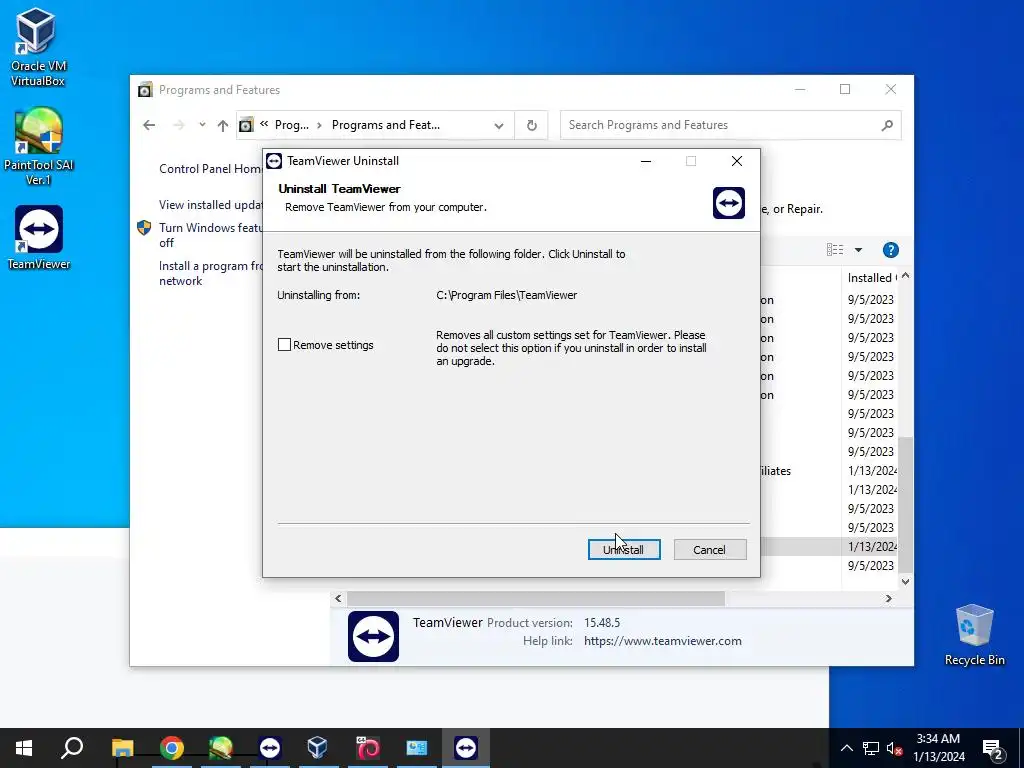Open Install a program from the network
The width and height of the screenshot is (1024, 768).
coord(211,273)
